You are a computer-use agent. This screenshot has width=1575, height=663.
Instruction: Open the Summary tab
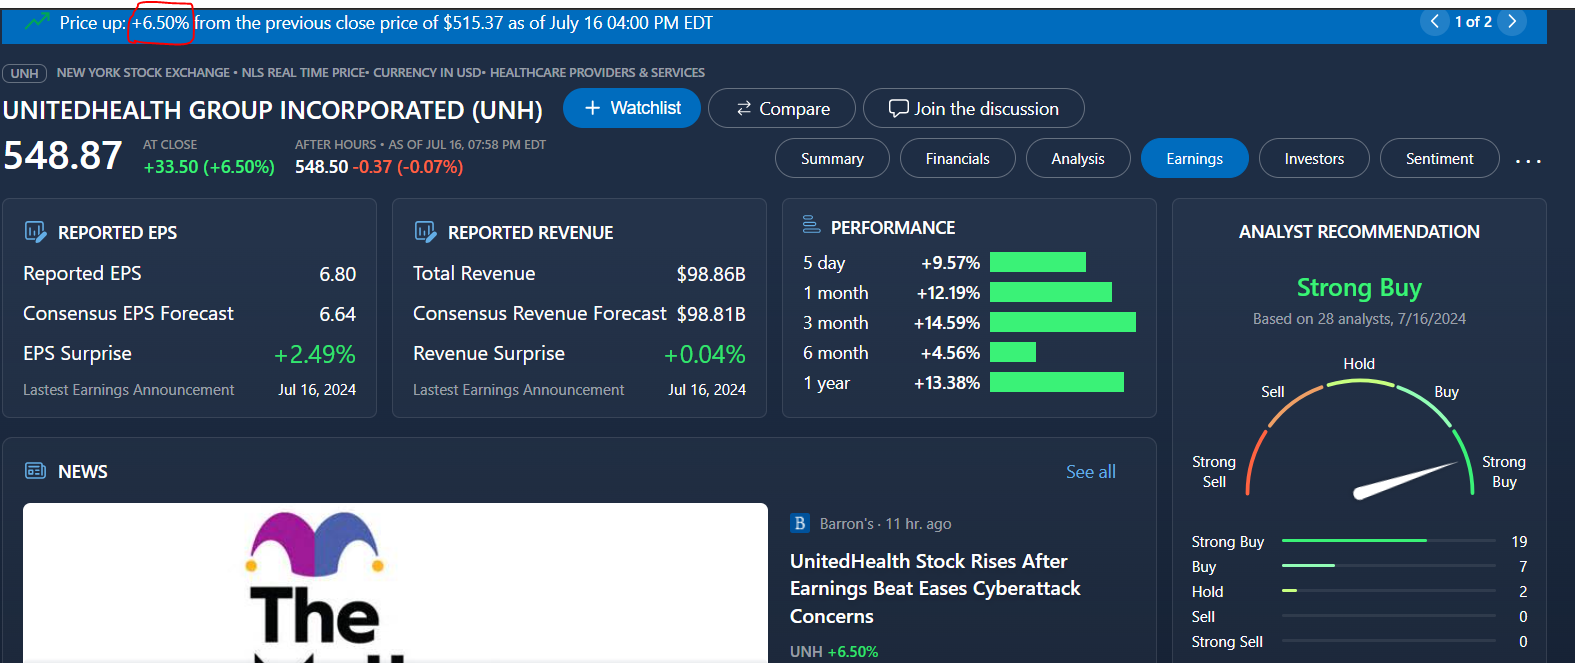tap(832, 159)
